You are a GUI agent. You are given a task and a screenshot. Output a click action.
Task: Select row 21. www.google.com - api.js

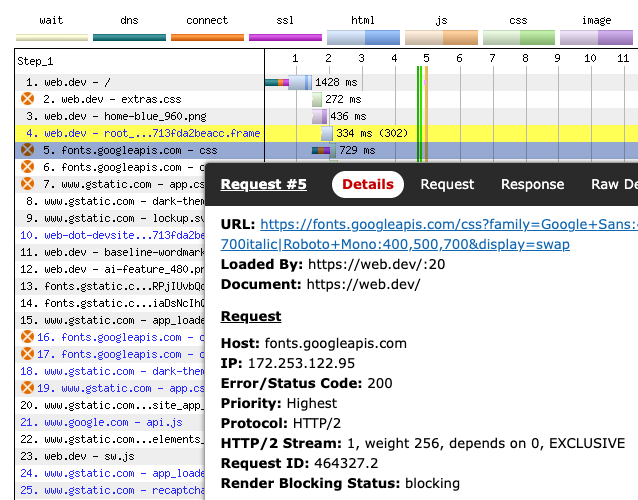click(110, 423)
